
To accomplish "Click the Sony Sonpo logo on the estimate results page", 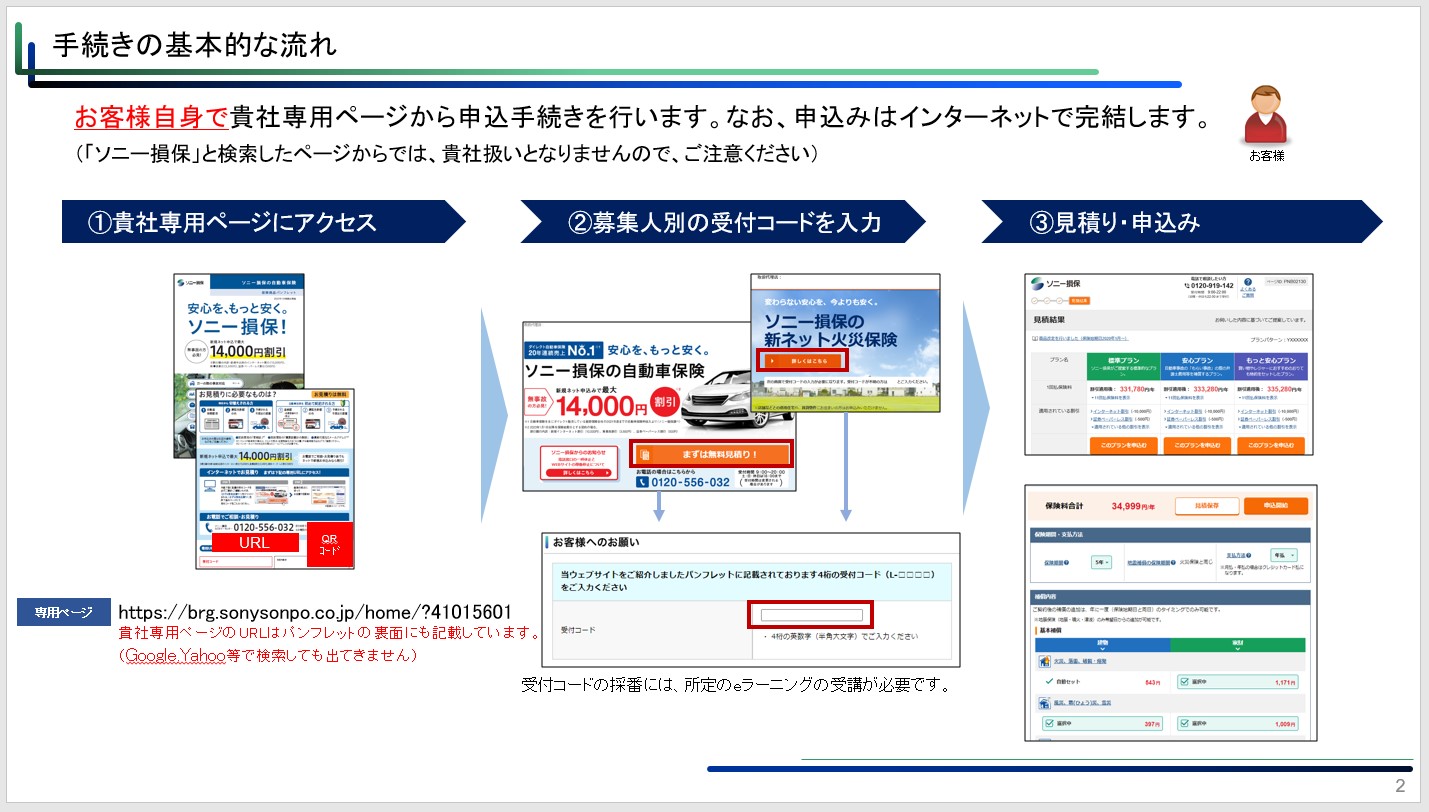I will point(1055,284).
